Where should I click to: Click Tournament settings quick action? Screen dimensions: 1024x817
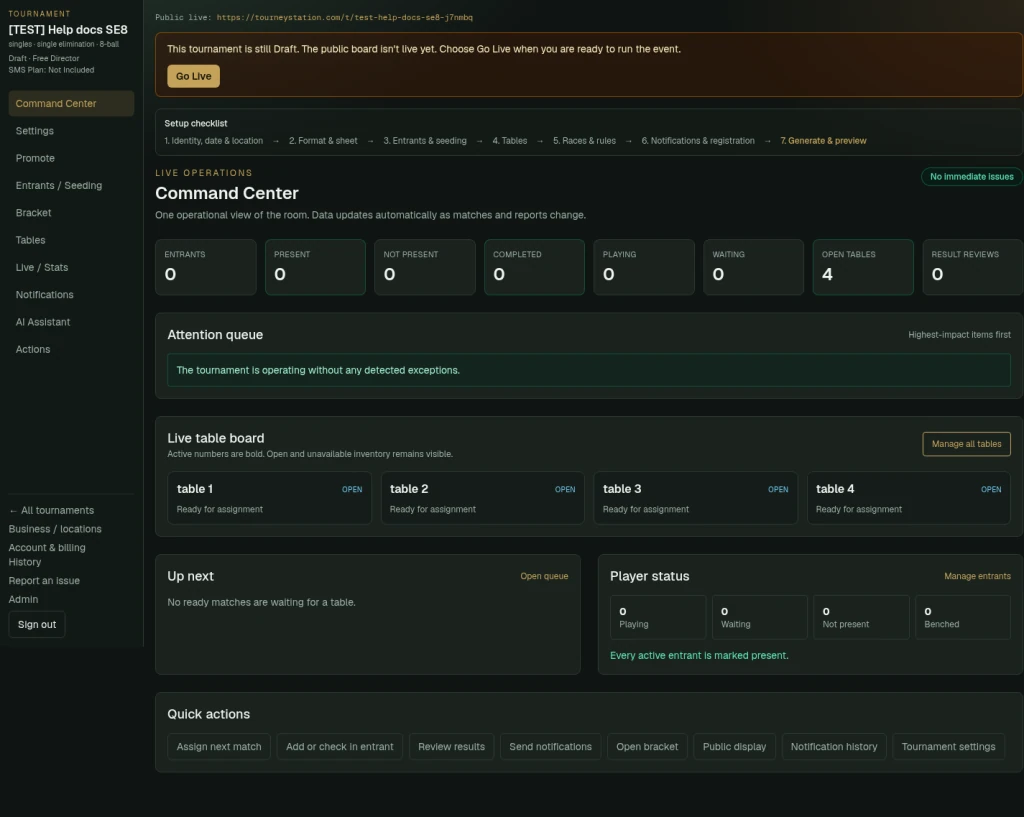948,746
